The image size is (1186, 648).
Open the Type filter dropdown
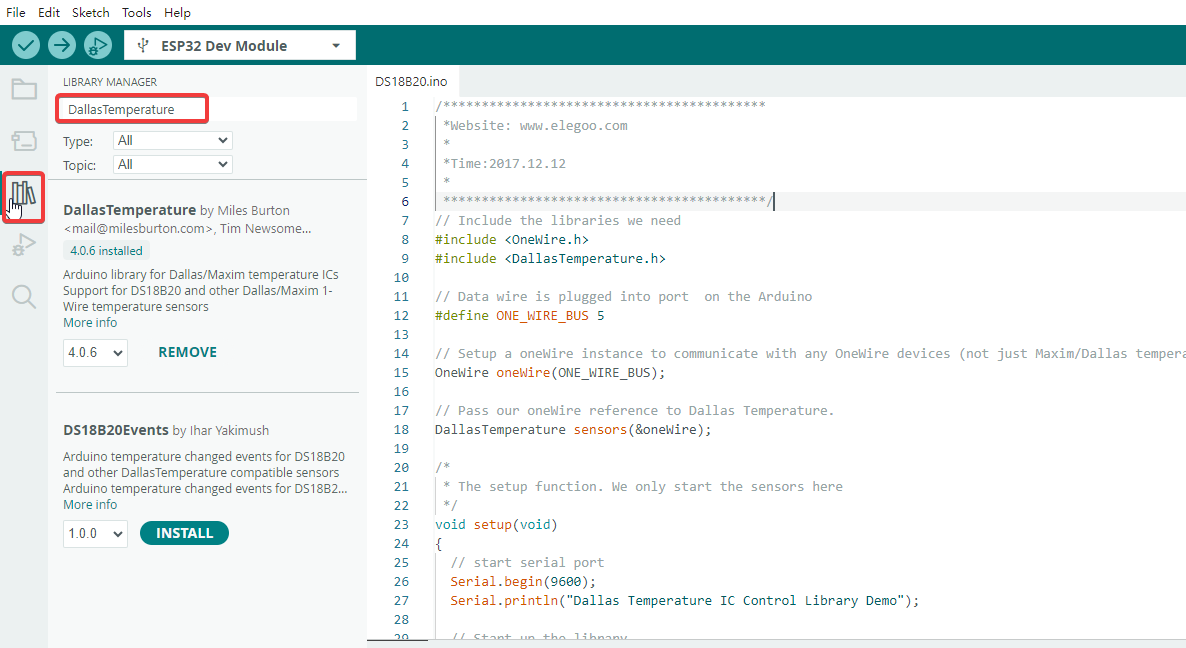pyautogui.click(x=172, y=141)
